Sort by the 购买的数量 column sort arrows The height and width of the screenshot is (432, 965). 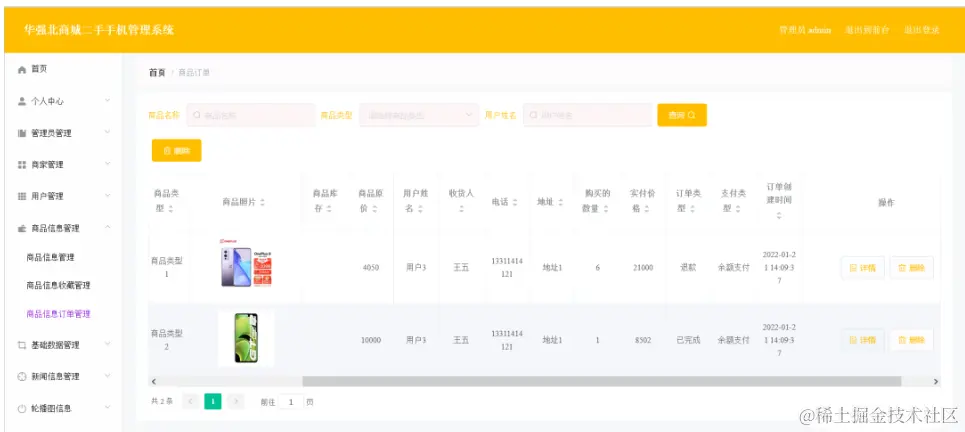(606, 209)
